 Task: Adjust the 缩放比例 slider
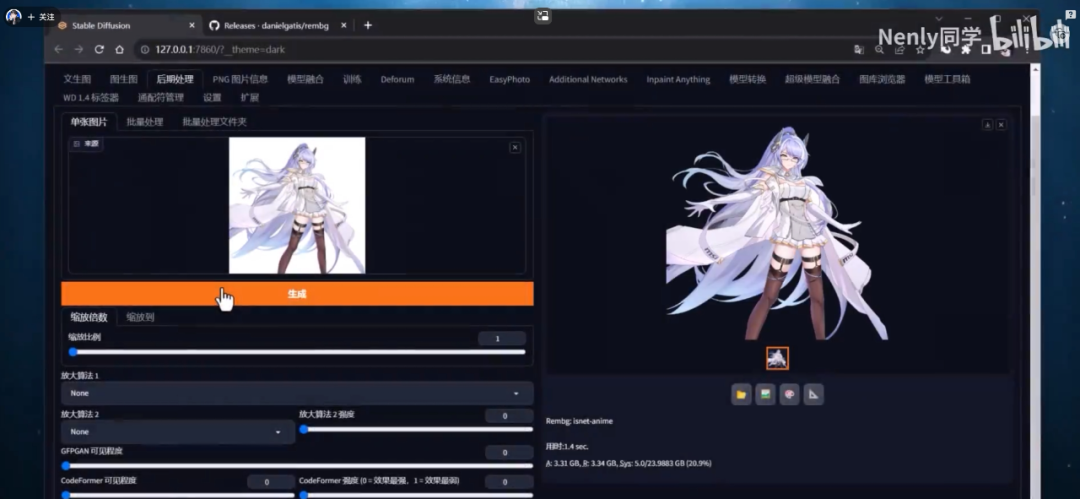298,352
